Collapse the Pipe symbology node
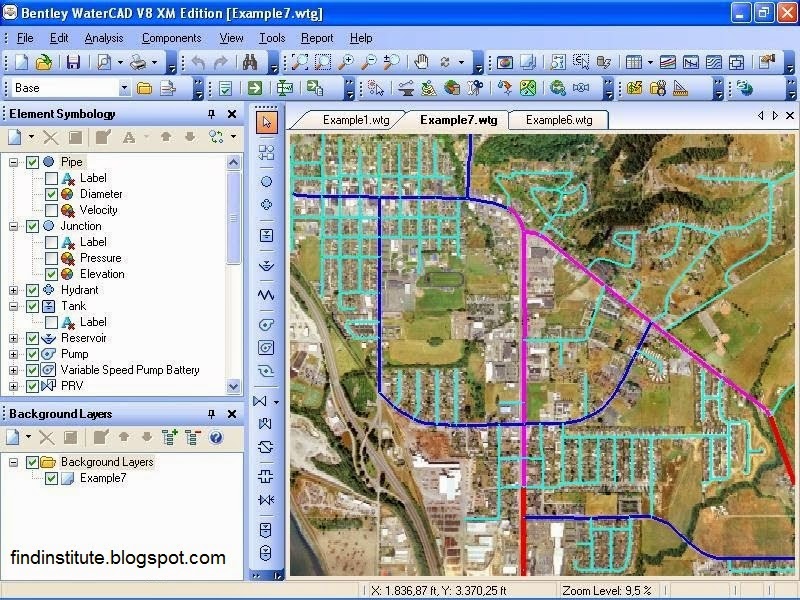800x600 pixels. coord(12,162)
